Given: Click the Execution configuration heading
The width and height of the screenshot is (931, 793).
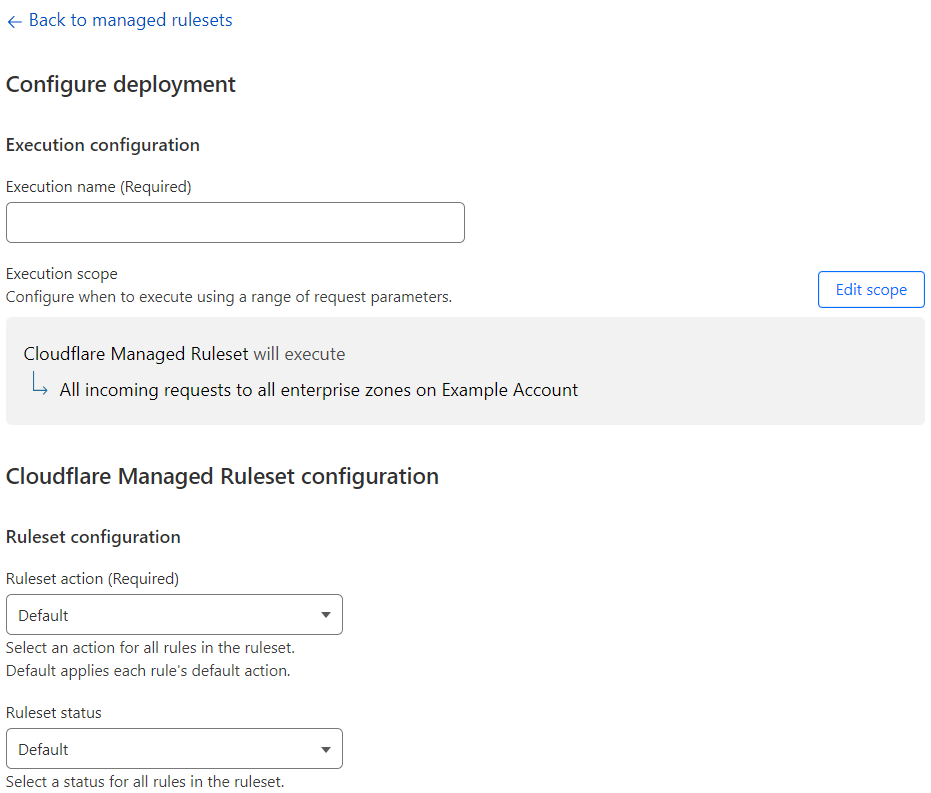Looking at the screenshot, I should [102, 144].
